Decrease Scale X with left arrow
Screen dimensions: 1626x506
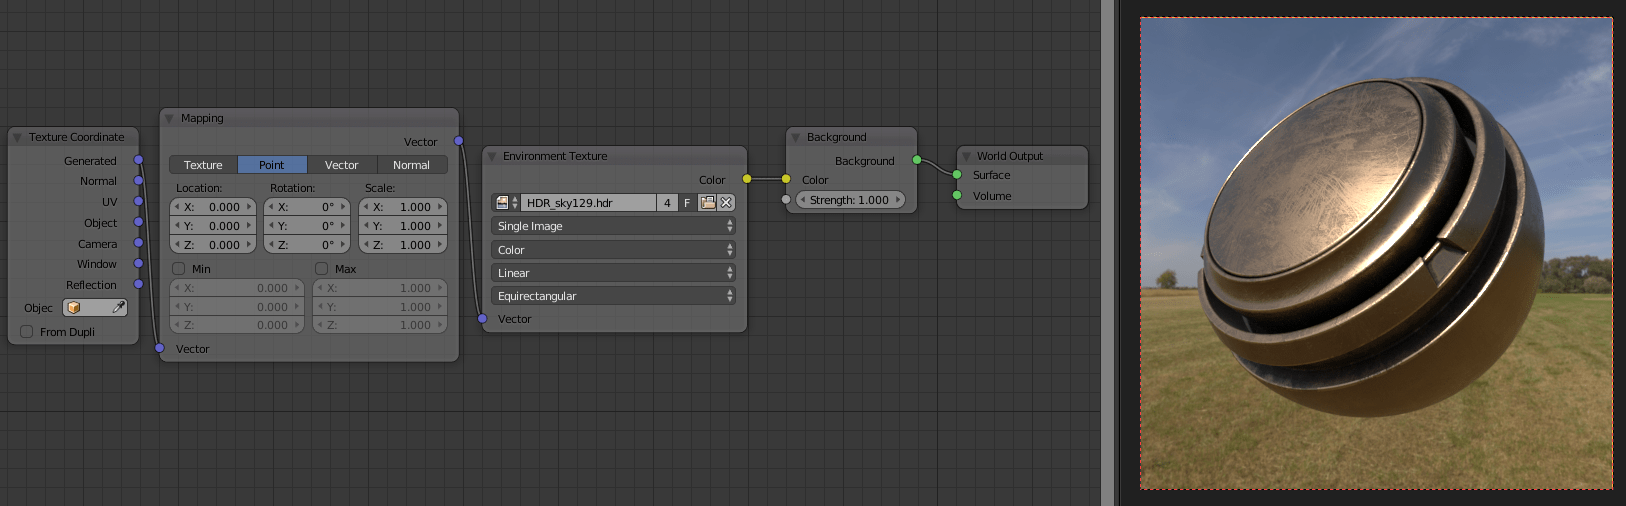click(x=366, y=207)
